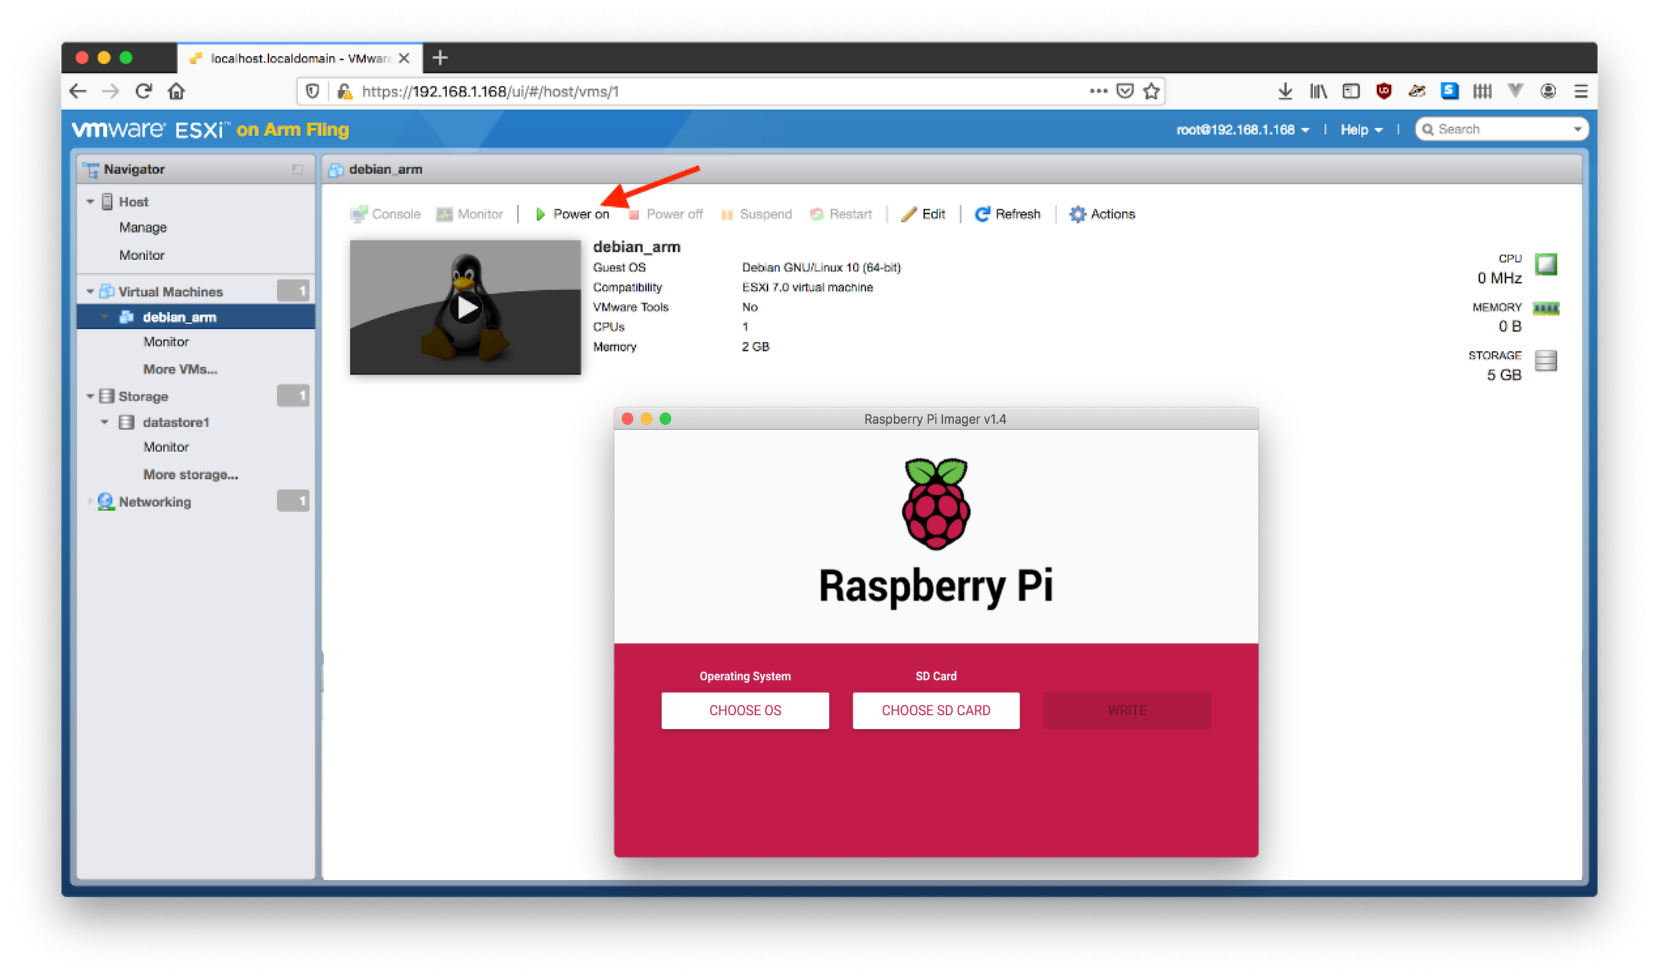Click the Networking count badge
The height and width of the screenshot is (978, 1659).
click(x=293, y=501)
